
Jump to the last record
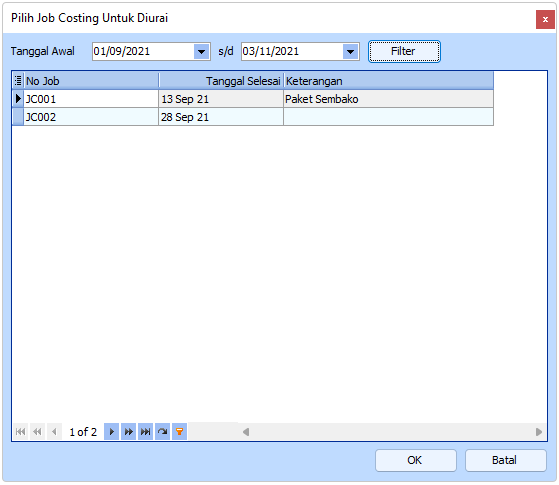pos(145,432)
